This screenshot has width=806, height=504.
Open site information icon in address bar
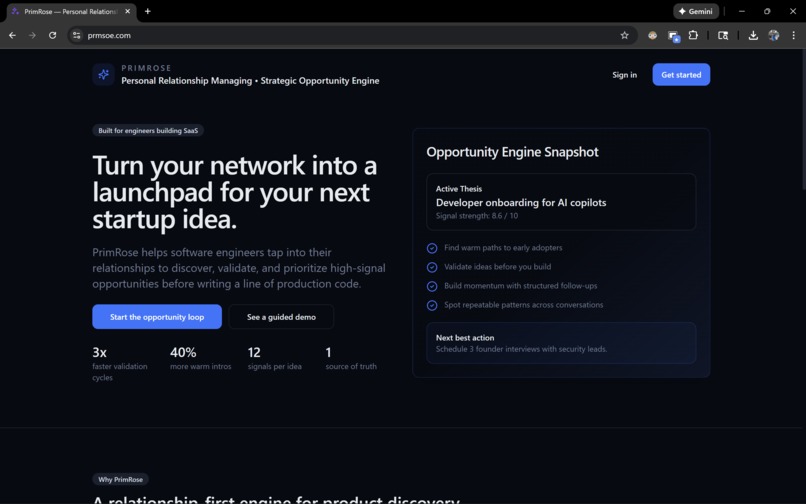(x=77, y=35)
